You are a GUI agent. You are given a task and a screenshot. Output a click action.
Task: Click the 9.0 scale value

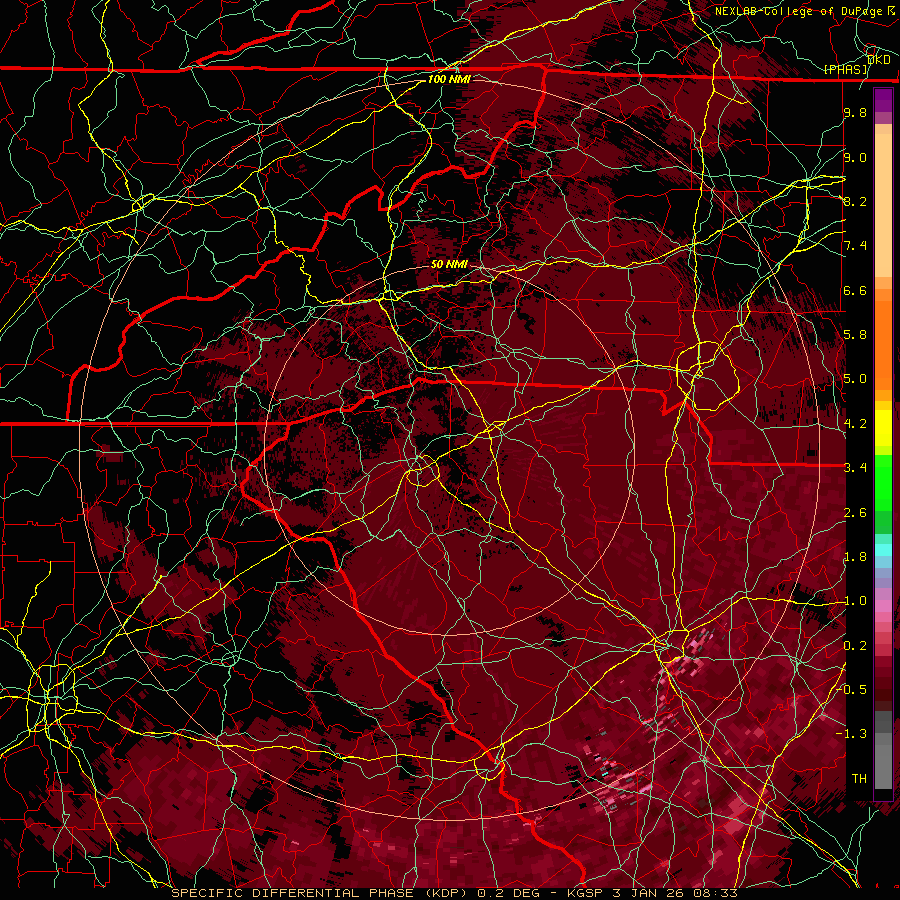tap(855, 157)
